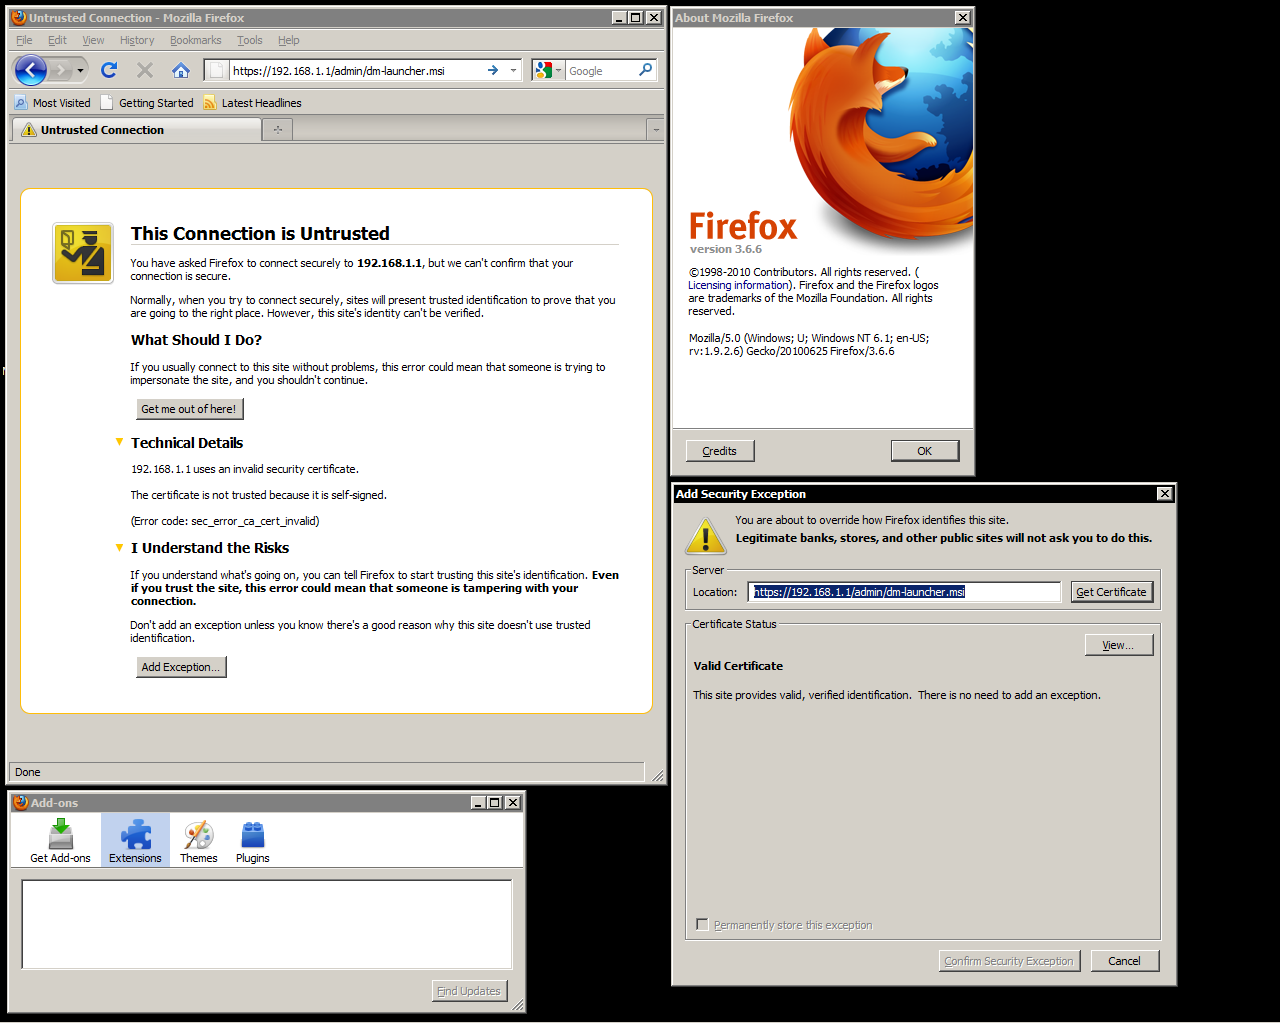Image resolution: width=1280 pixels, height=1024 pixels.
Task: Open the Bookmarks menu
Action: 195,40
